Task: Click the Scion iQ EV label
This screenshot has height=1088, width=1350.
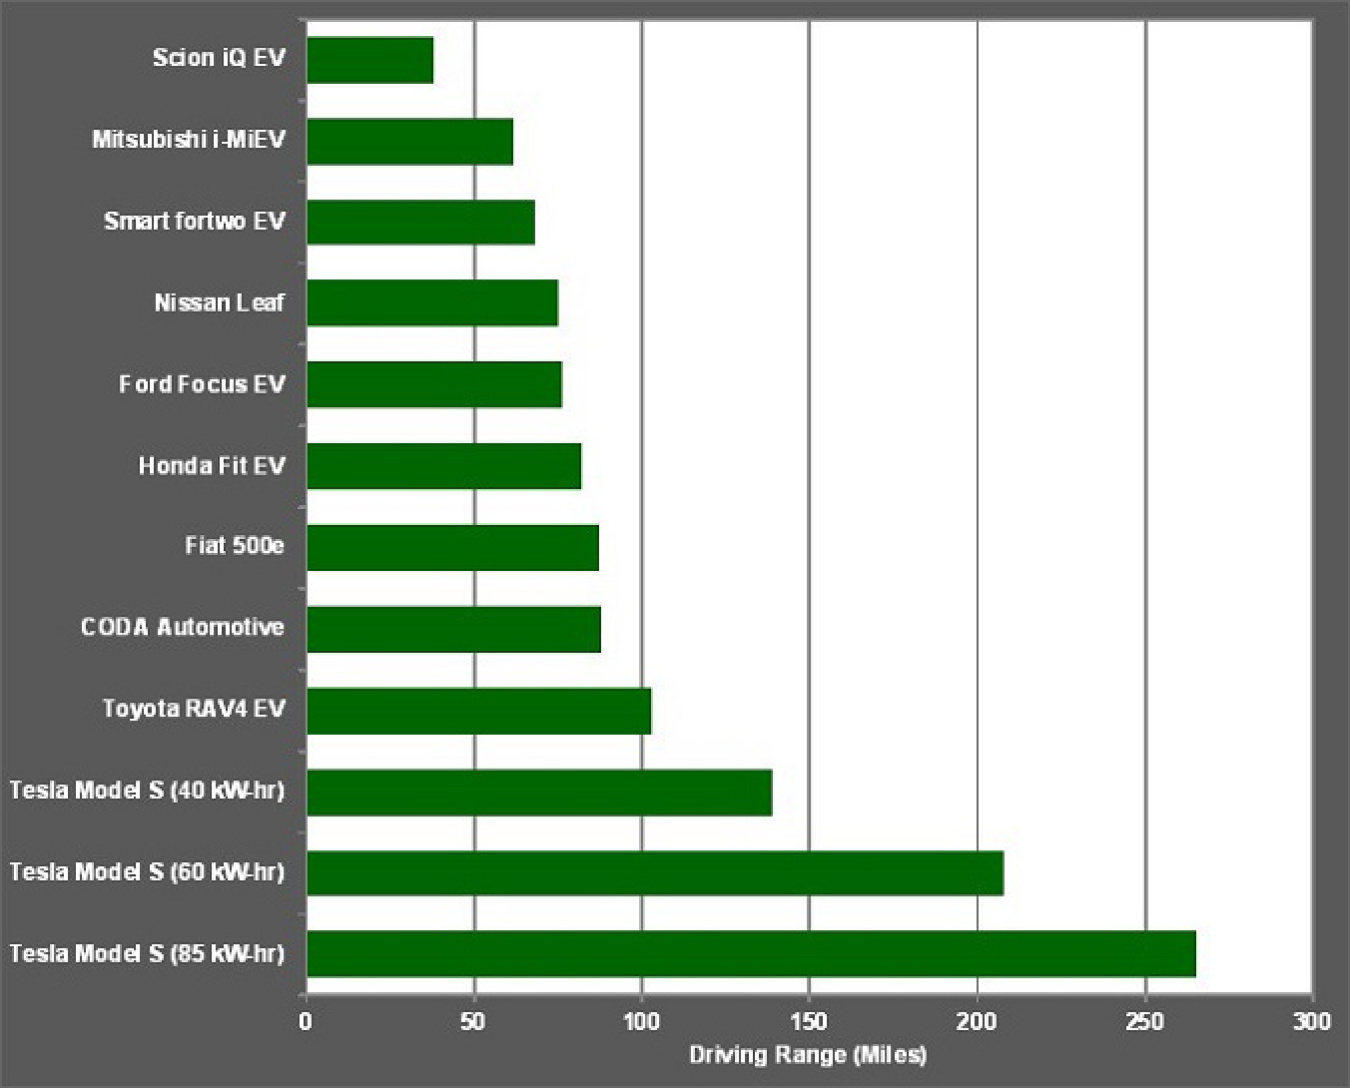Action: tap(219, 58)
